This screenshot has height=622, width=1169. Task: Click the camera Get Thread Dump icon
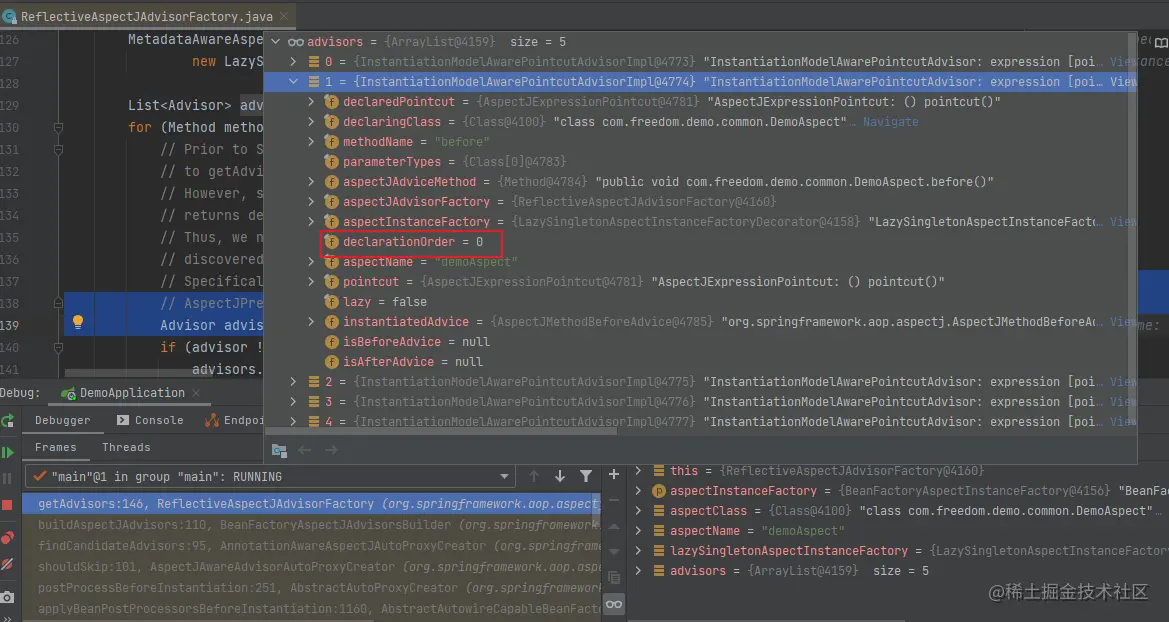click(7, 597)
